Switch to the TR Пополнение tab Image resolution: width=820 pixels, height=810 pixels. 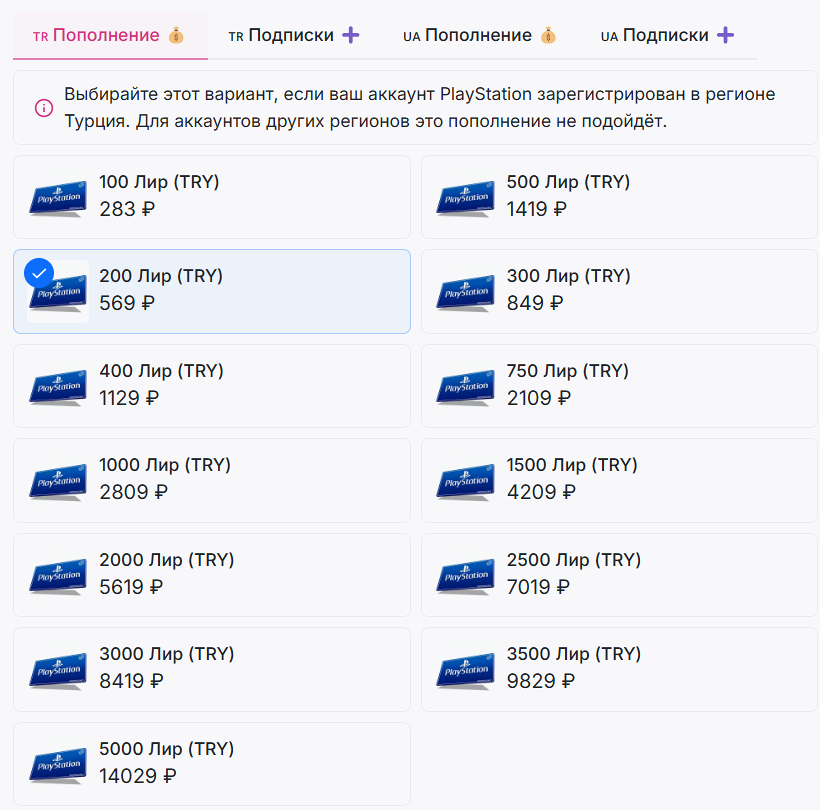(x=110, y=36)
